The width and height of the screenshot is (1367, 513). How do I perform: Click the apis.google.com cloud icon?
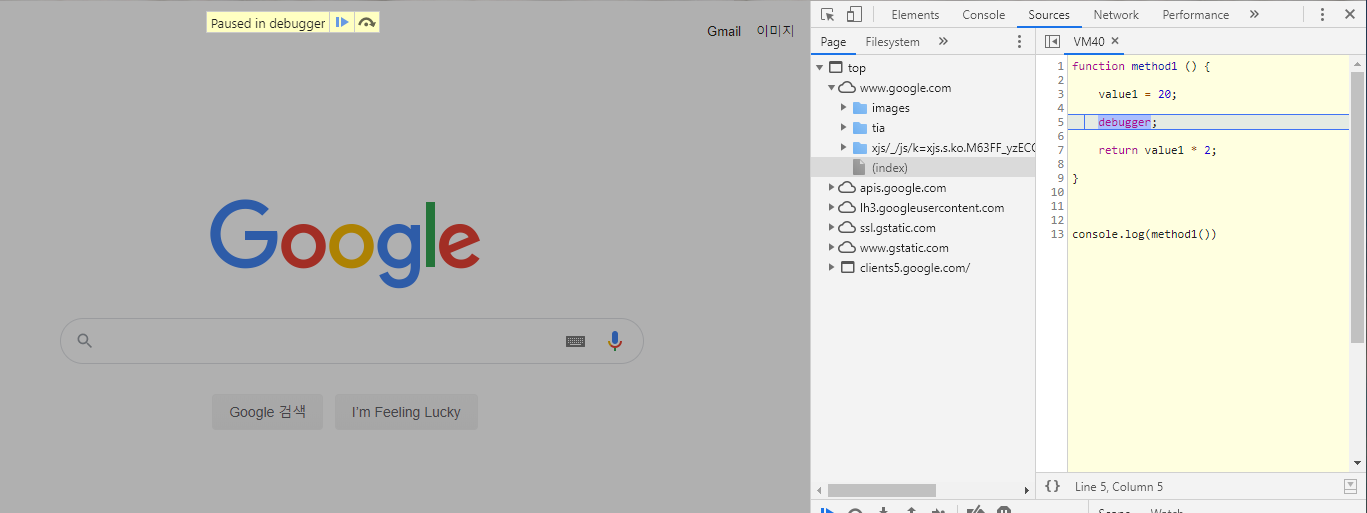coord(847,188)
